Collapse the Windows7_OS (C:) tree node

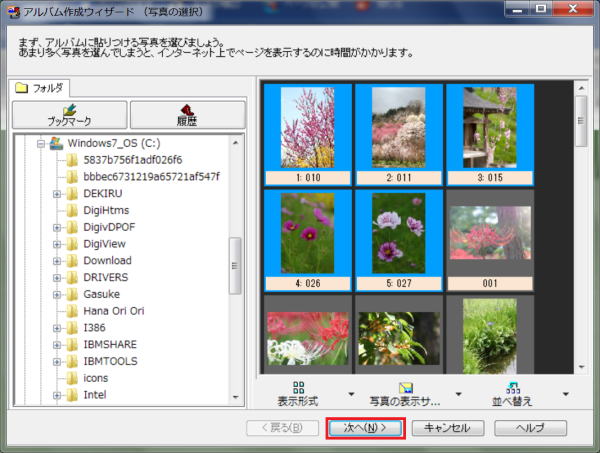[x=41, y=144]
